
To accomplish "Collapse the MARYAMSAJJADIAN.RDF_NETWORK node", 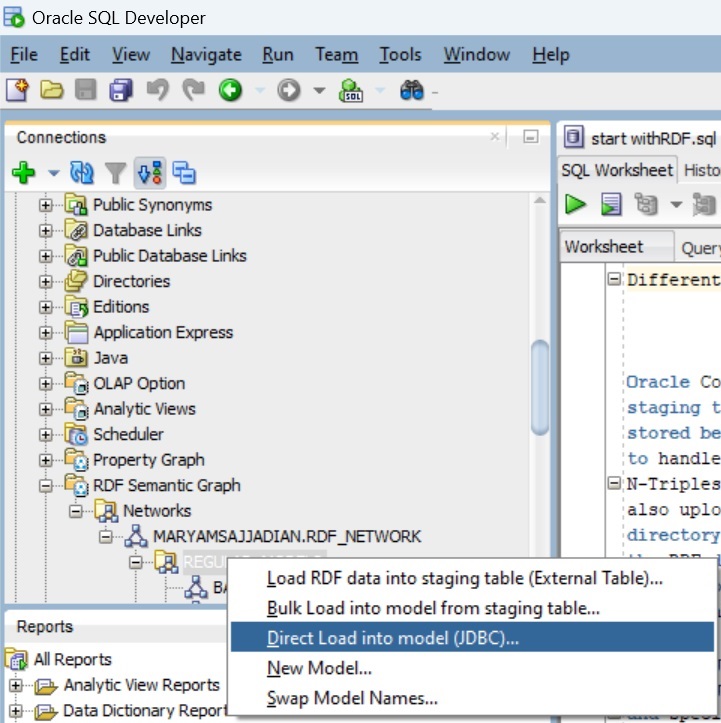I will pos(106,537).
